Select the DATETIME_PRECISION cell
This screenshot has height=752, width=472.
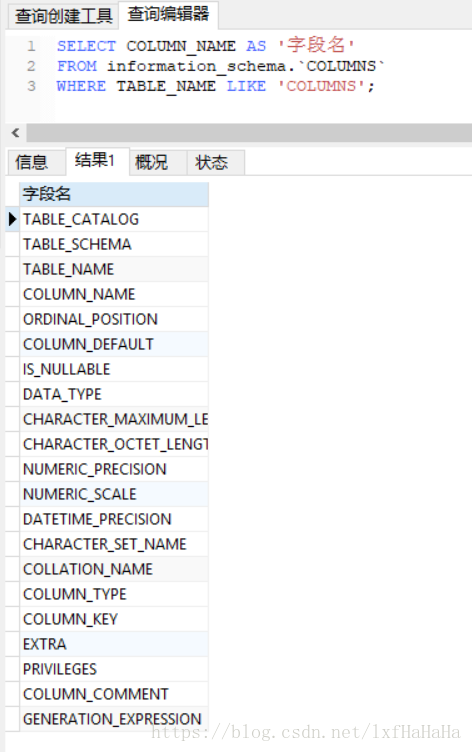tap(114, 519)
